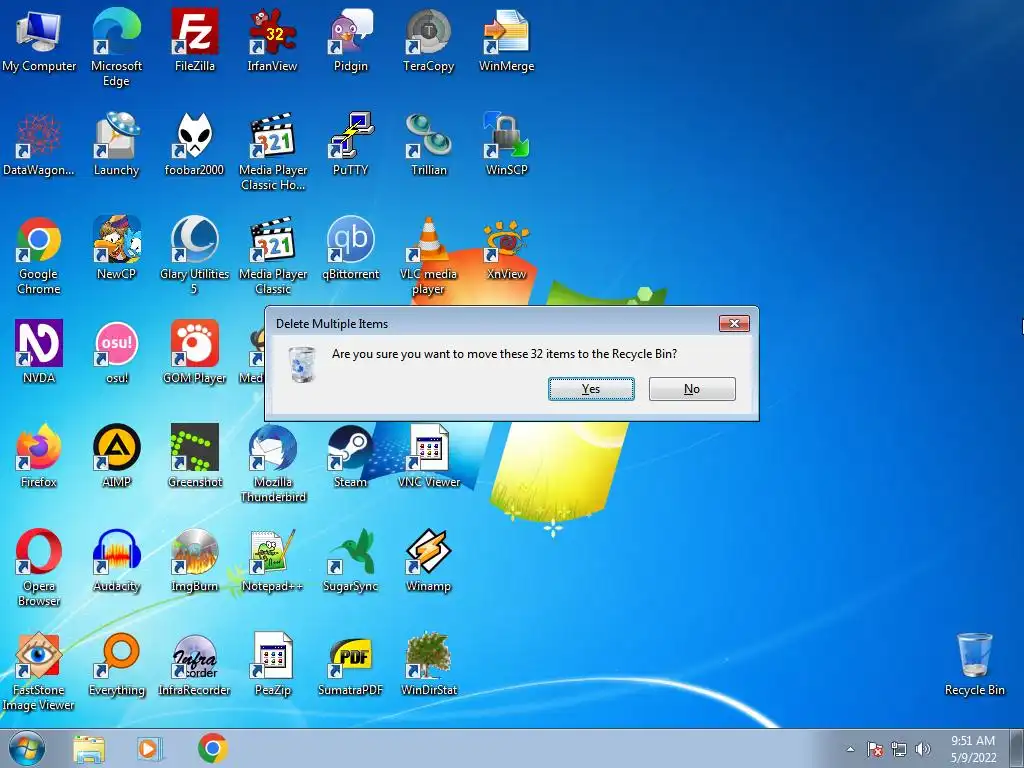The image size is (1024, 768).
Task: Select the Opera Browser shortcut
Action: tap(39, 568)
